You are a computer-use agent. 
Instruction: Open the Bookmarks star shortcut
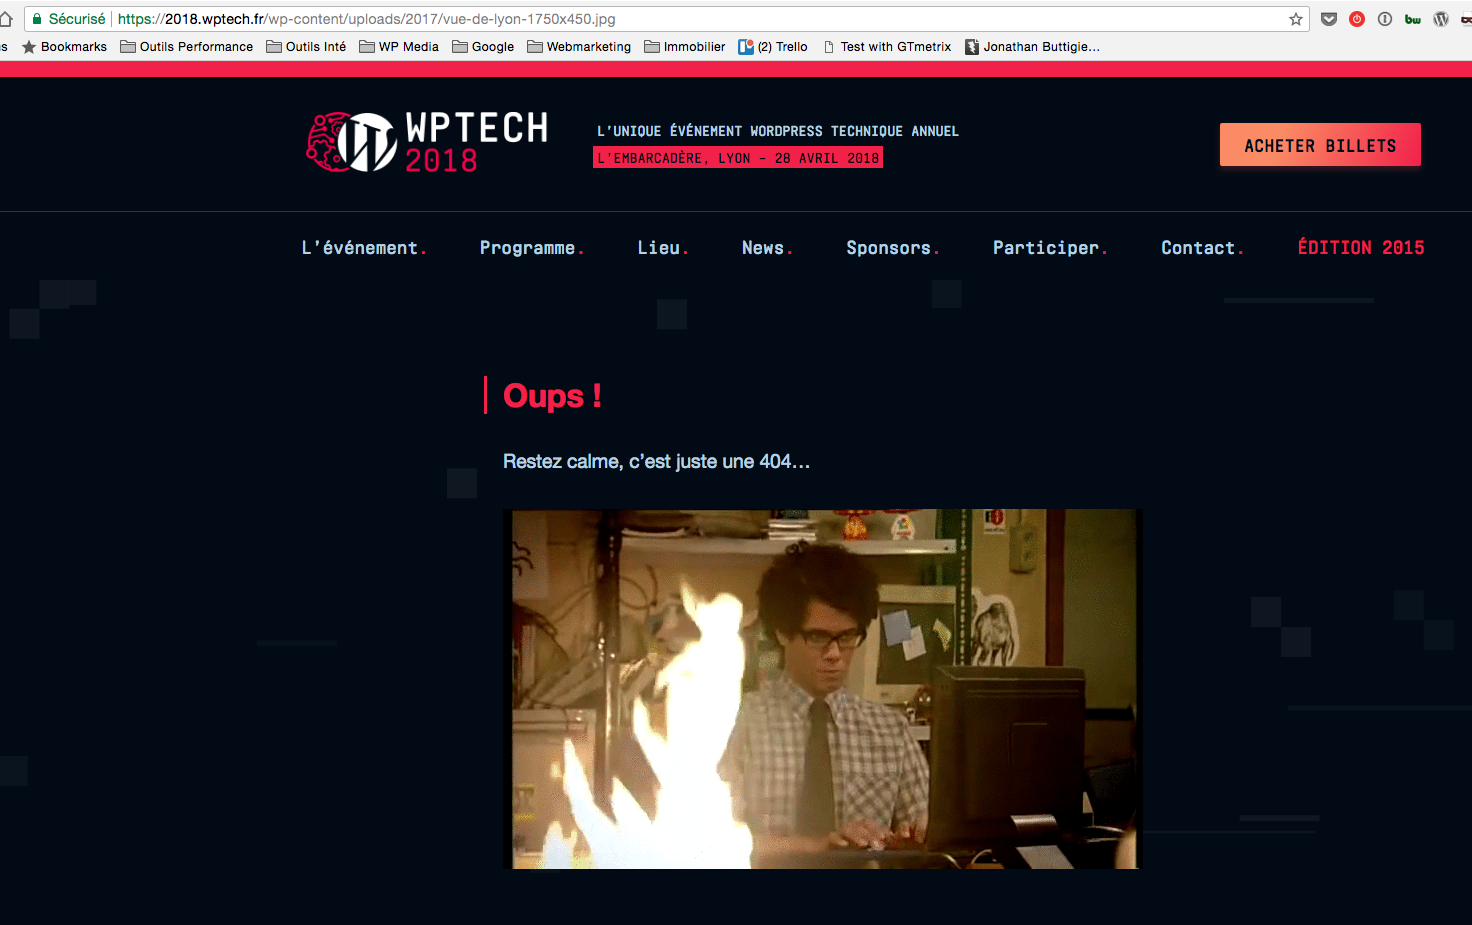pyautogui.click(x=65, y=47)
